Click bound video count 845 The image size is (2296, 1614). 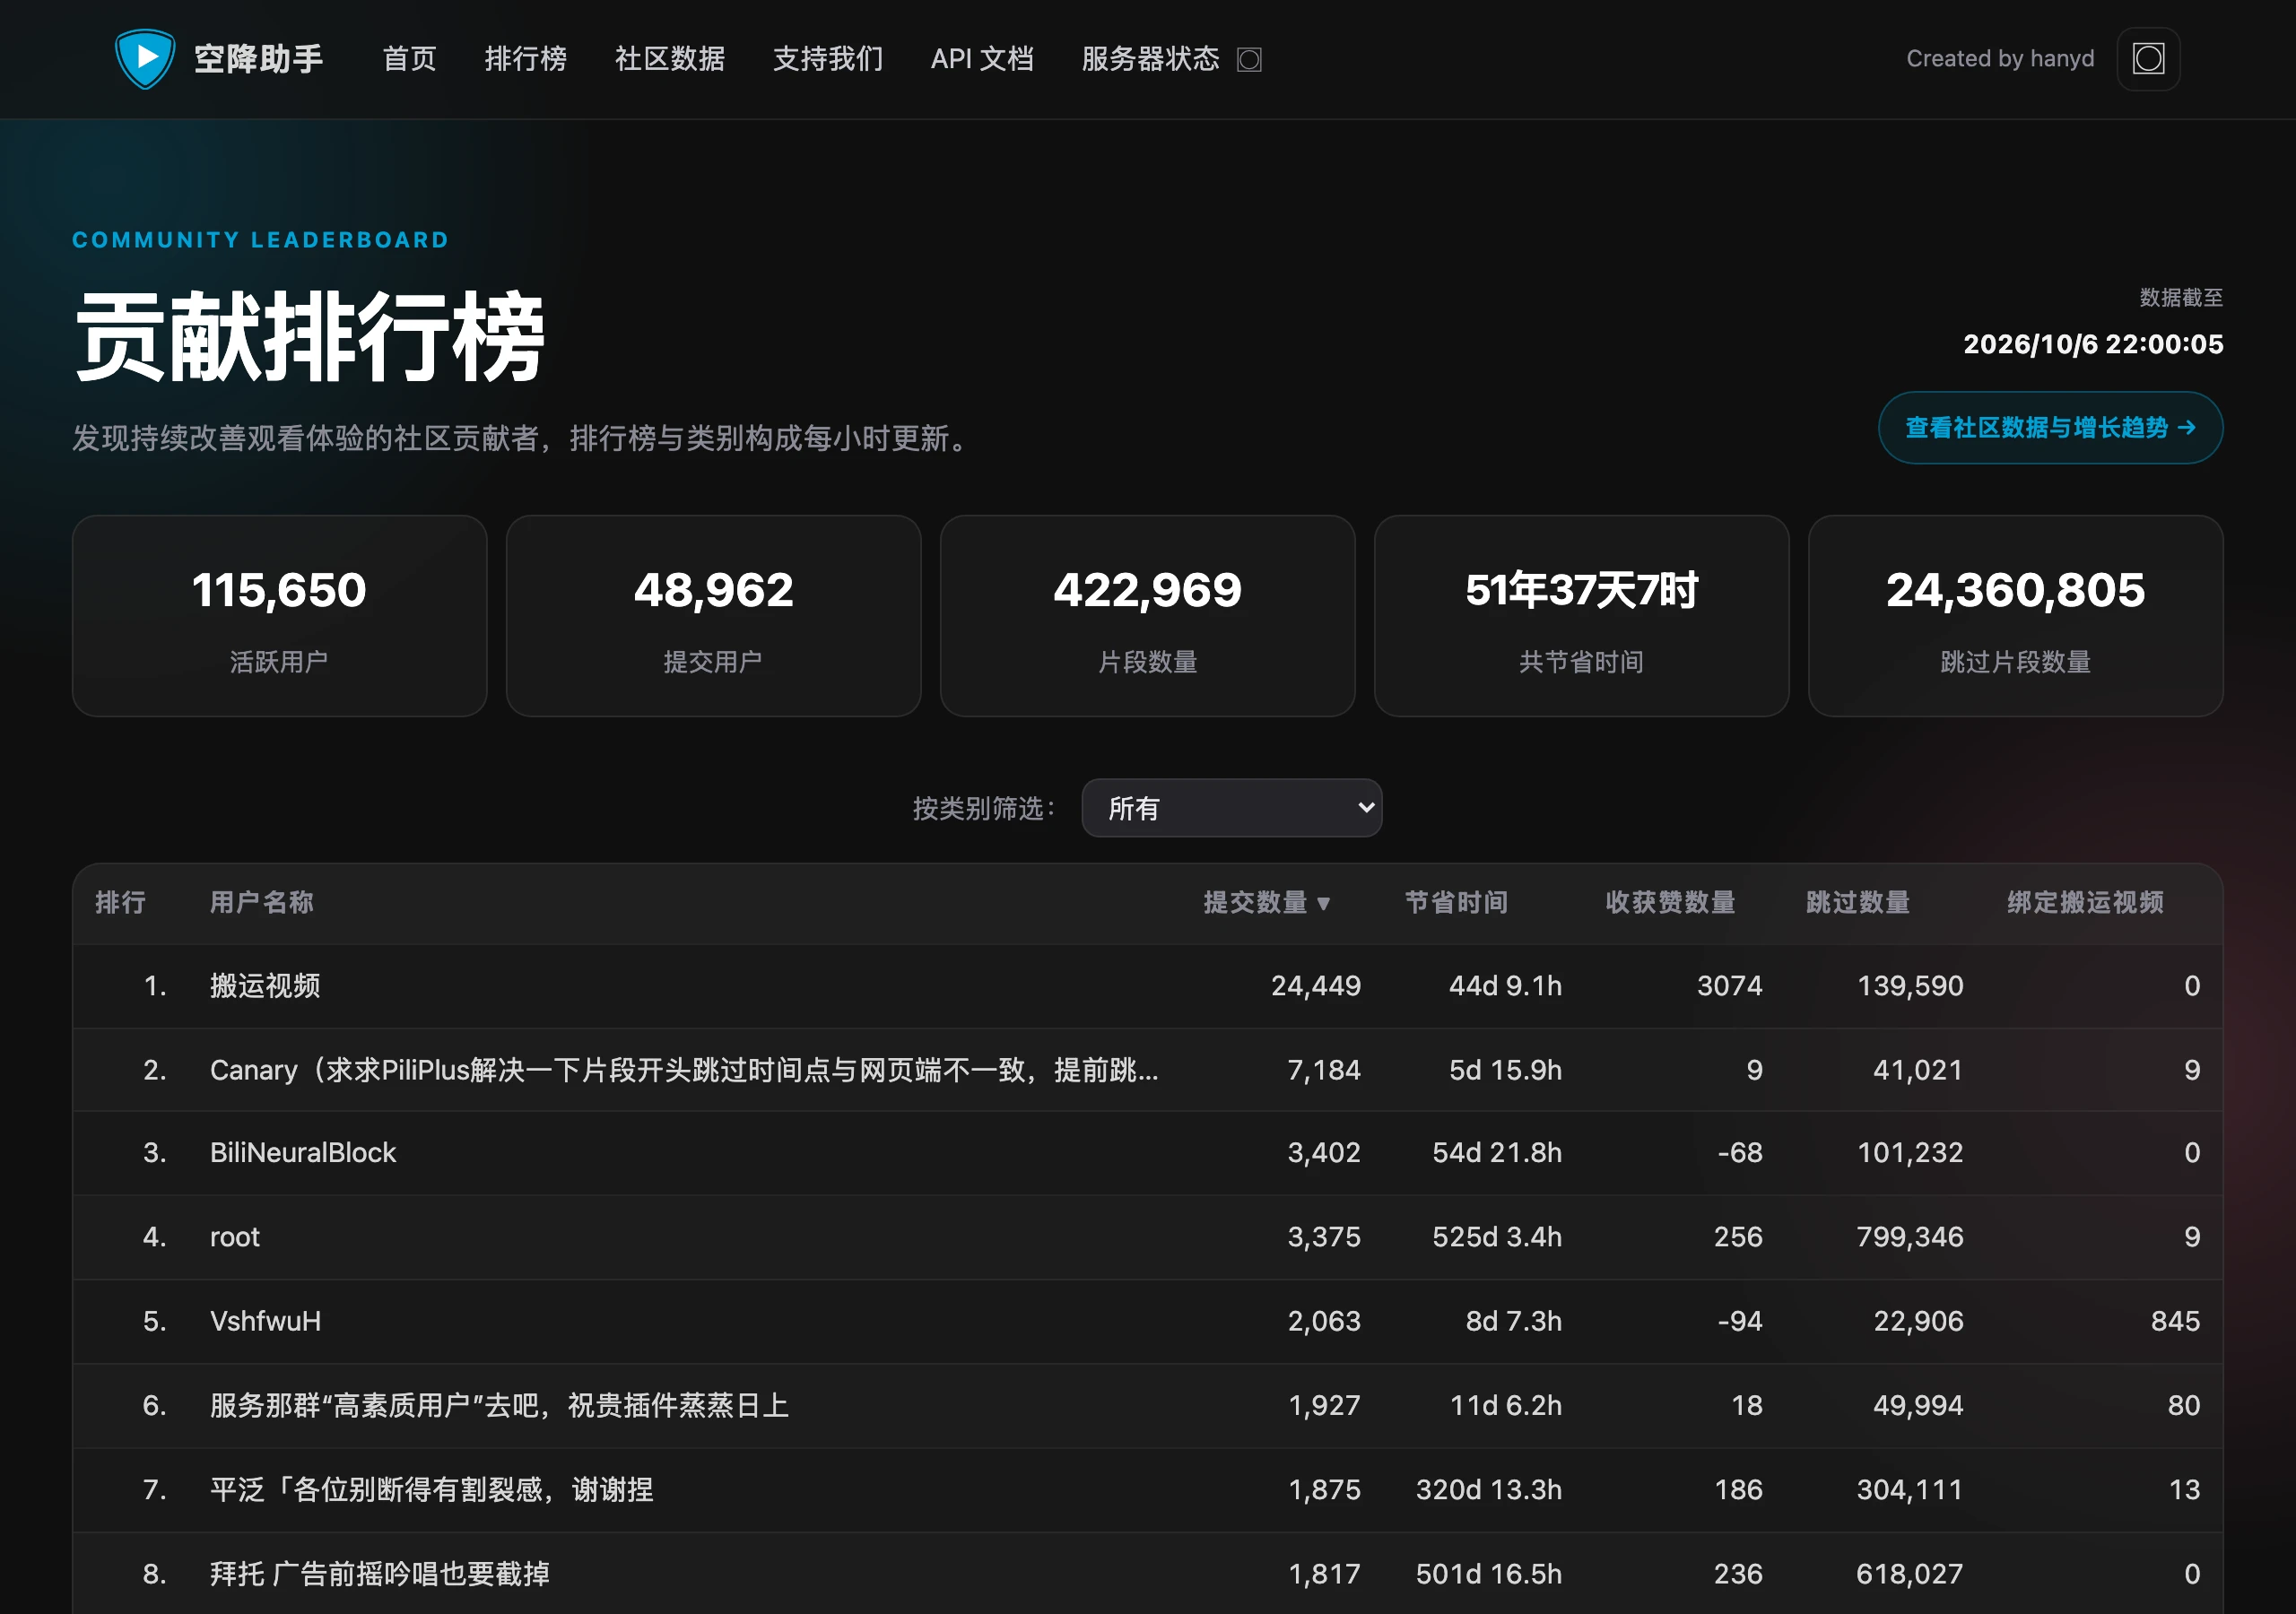(2175, 1321)
